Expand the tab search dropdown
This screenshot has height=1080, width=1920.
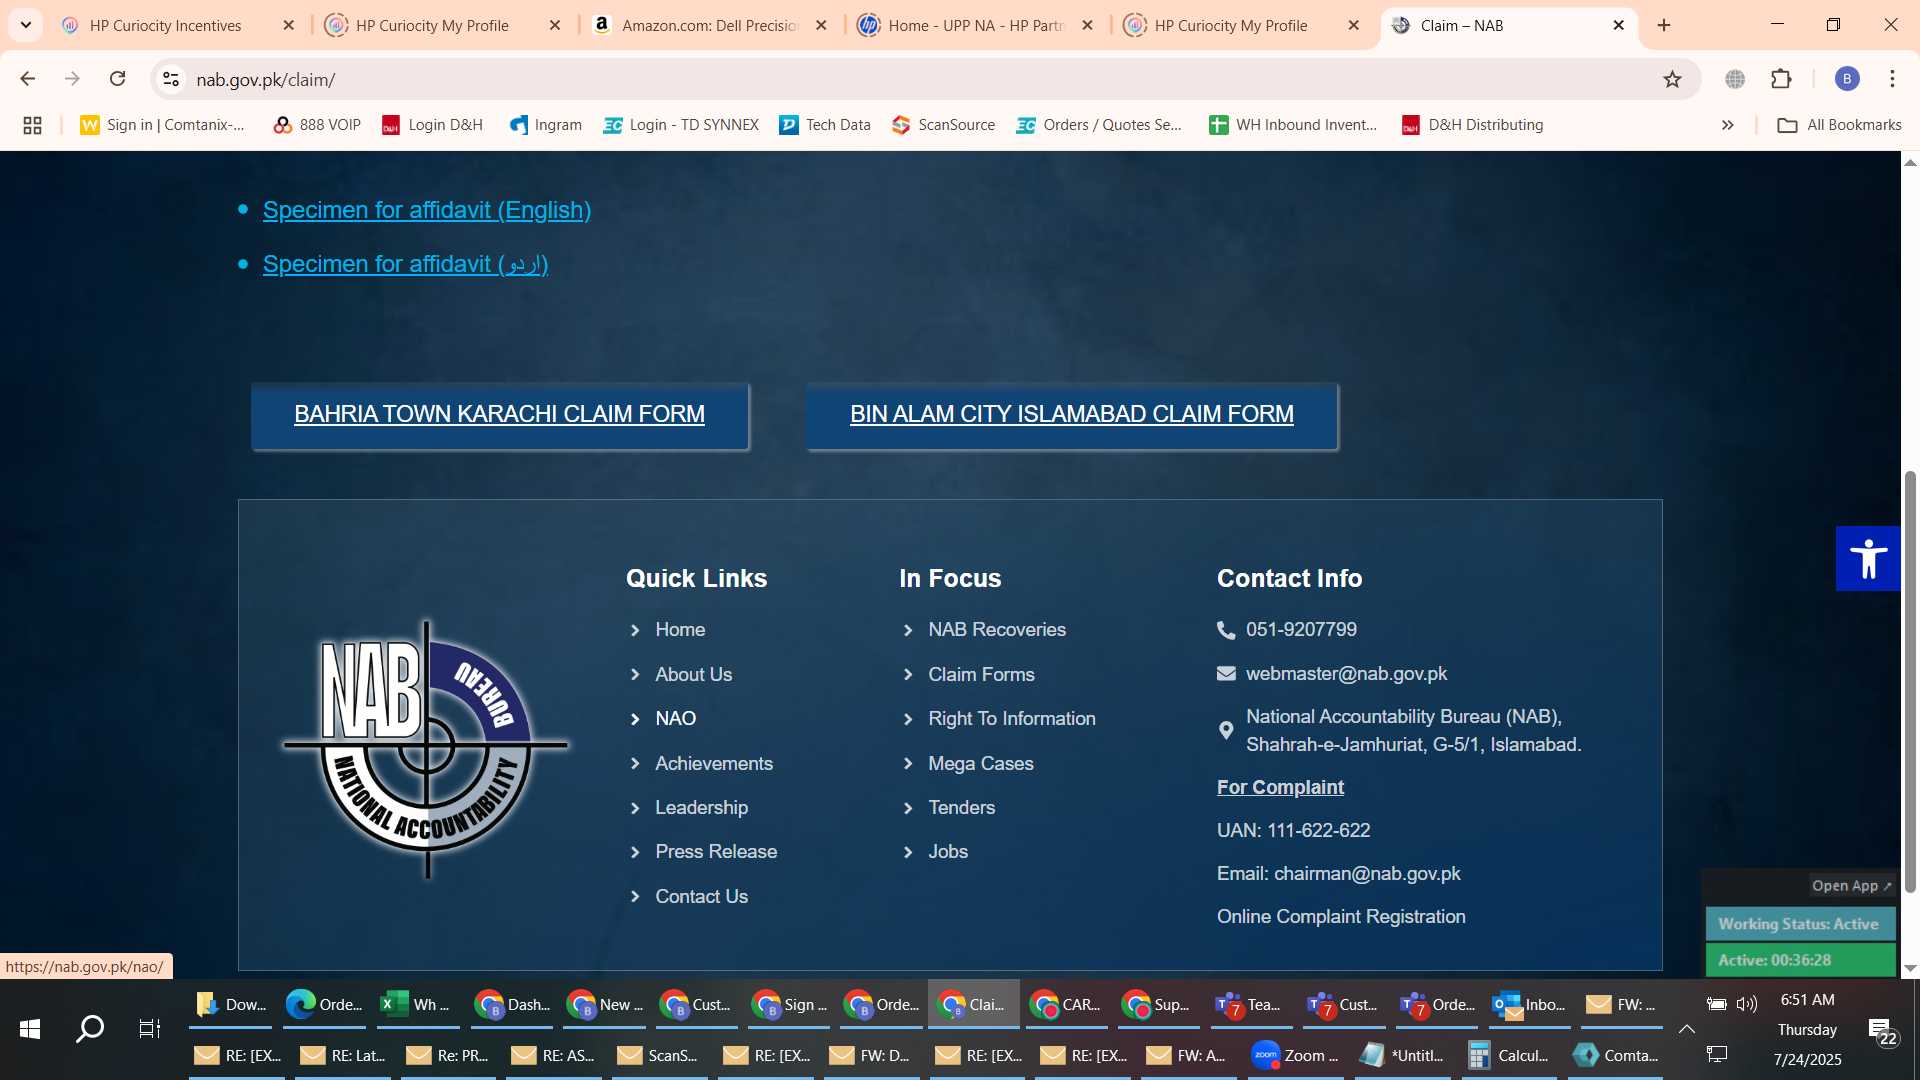tap(25, 25)
